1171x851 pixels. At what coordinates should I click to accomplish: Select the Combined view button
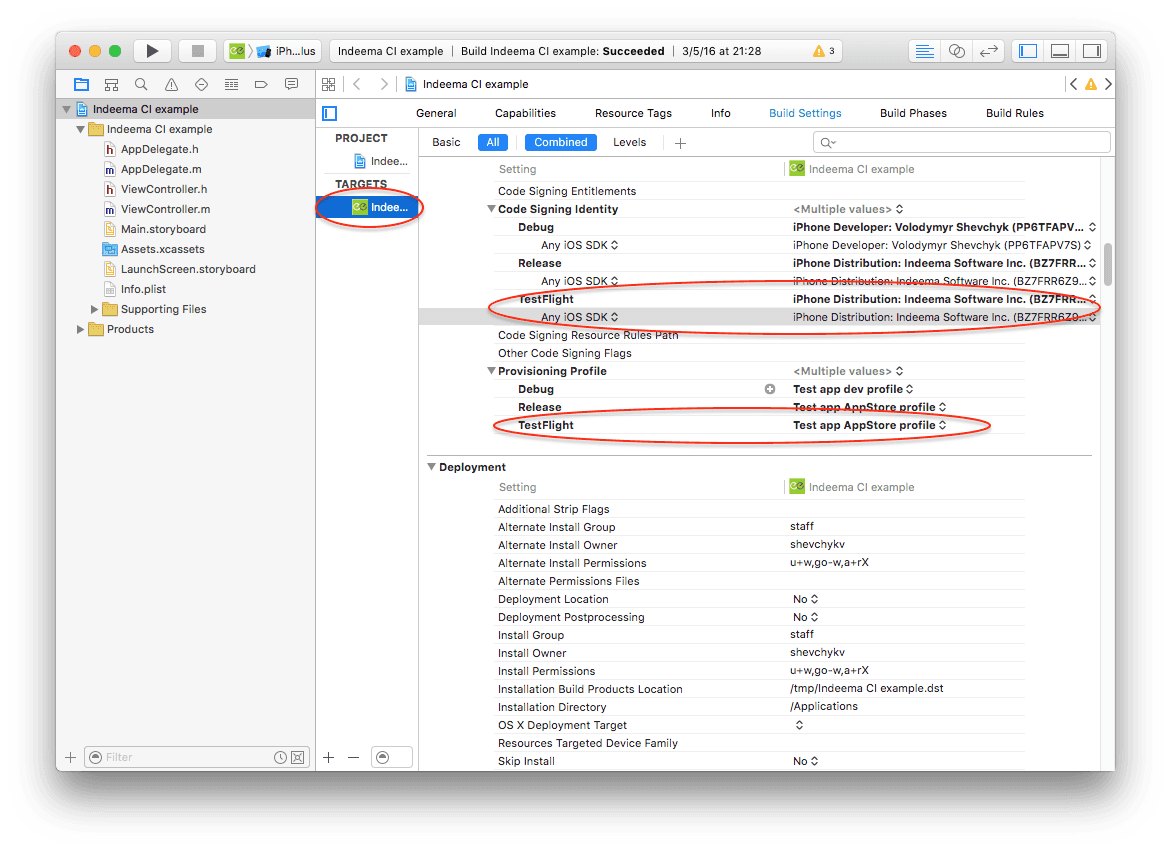[560, 142]
